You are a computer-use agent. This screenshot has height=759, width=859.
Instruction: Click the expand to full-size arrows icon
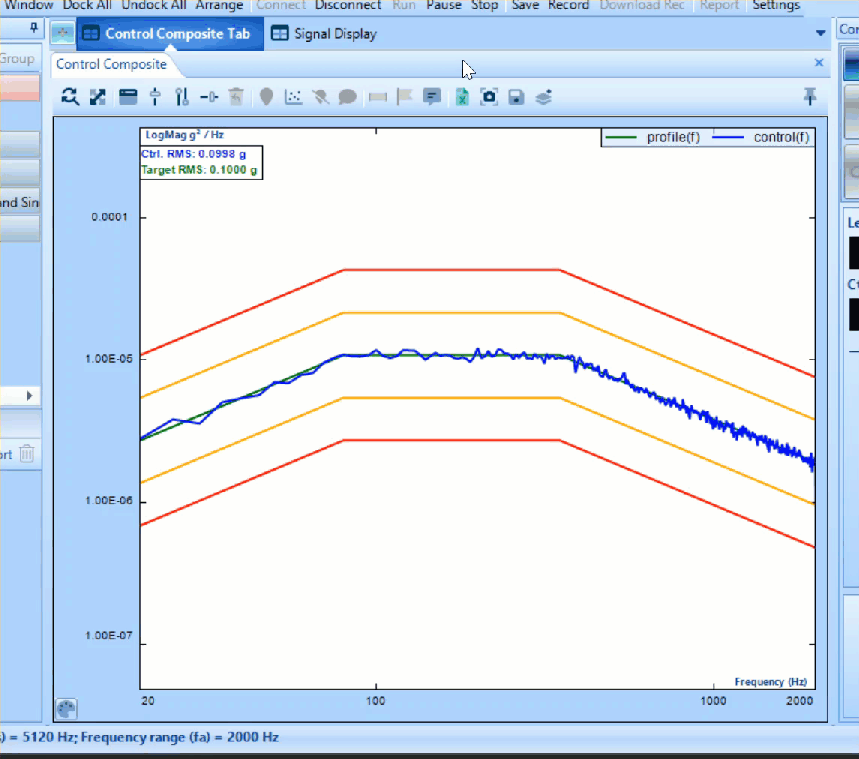point(97,97)
